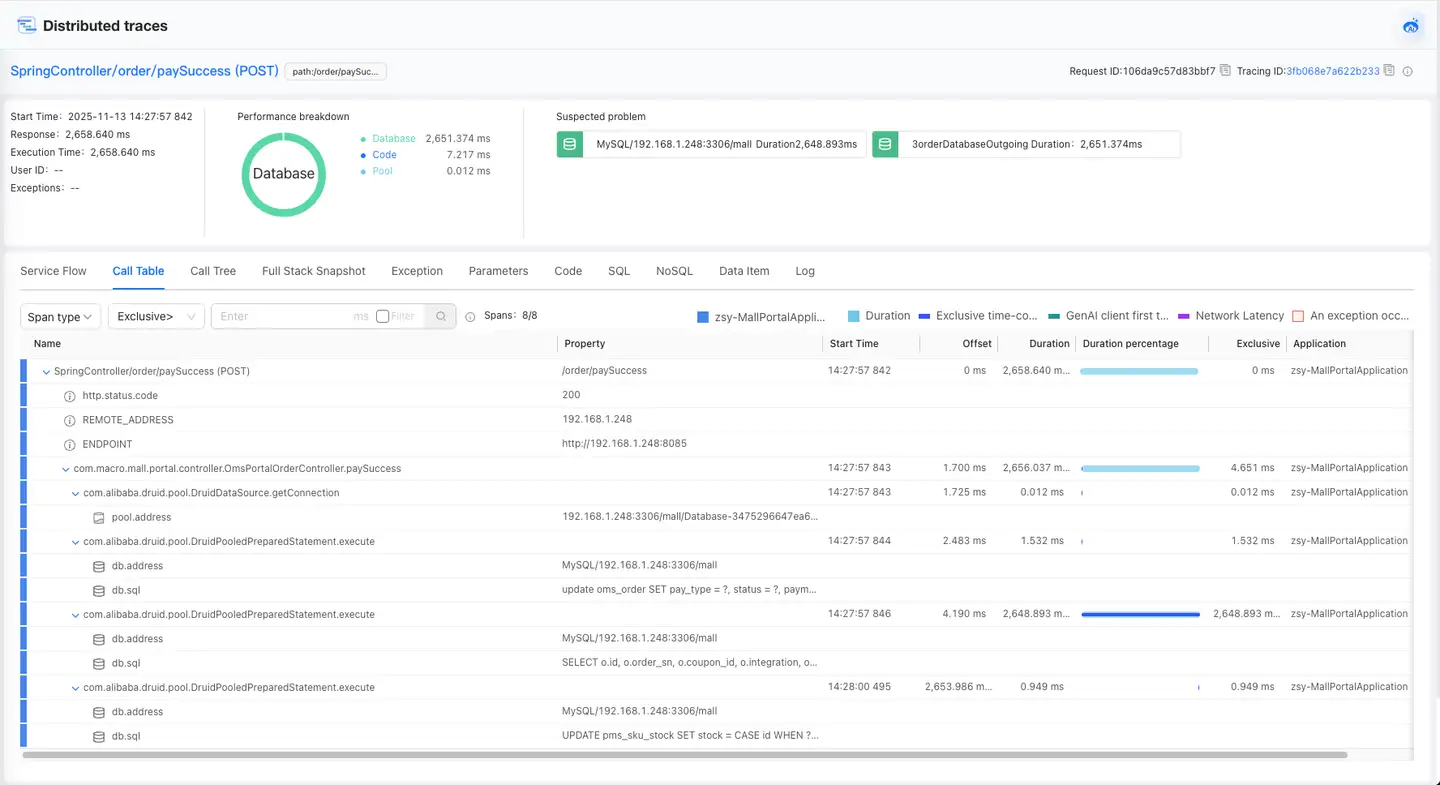This screenshot has width=1440, height=785.
Task: Open Tracing ID link 3fb068e7a622b233
Action: (1332, 71)
